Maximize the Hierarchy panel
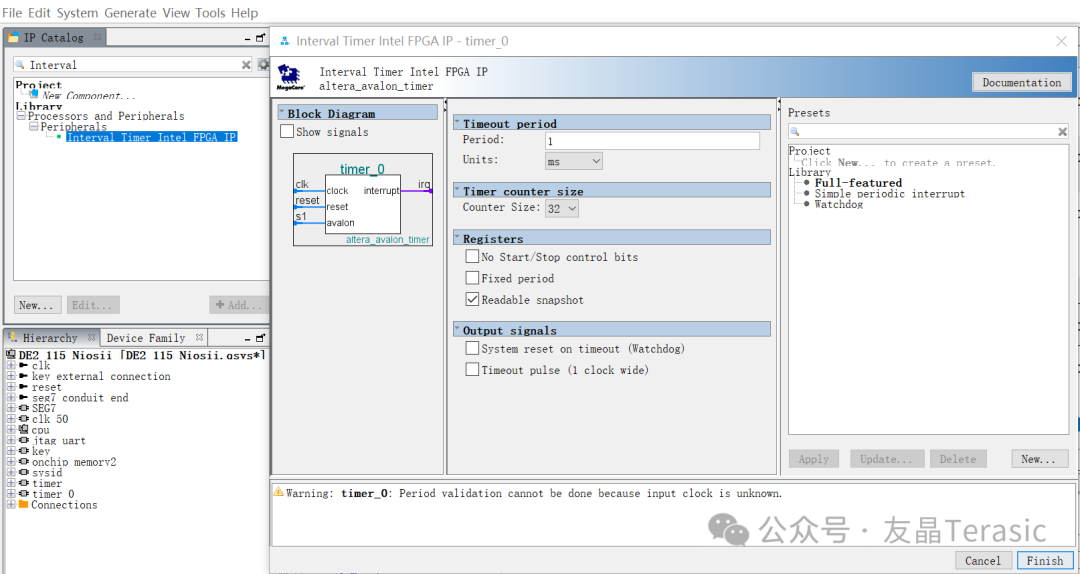The width and height of the screenshot is (1080, 574). 261,338
